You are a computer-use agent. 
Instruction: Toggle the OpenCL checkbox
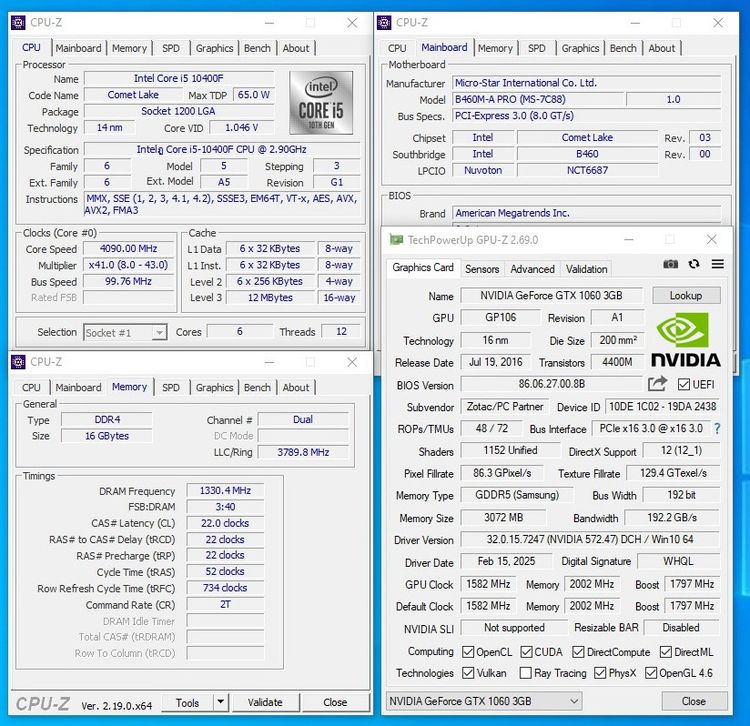(468, 652)
